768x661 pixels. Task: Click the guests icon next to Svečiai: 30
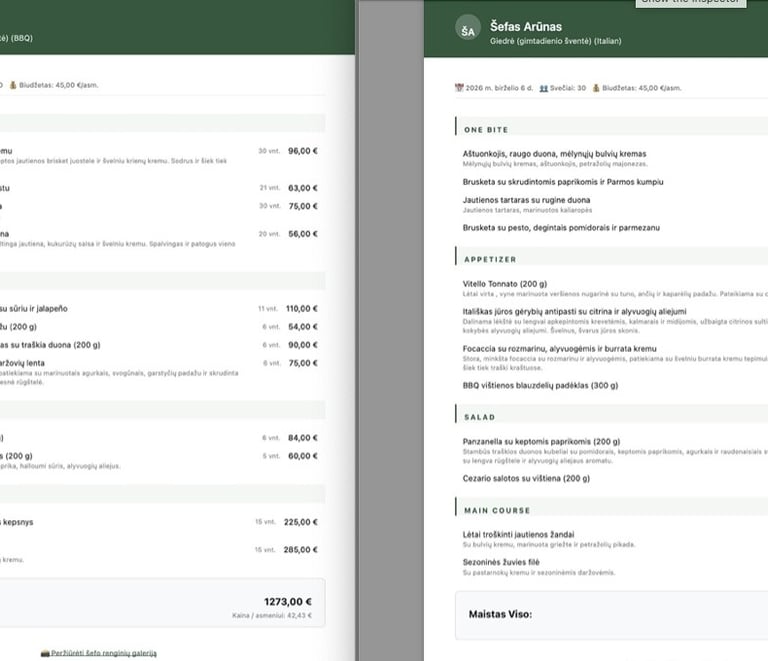click(x=544, y=88)
